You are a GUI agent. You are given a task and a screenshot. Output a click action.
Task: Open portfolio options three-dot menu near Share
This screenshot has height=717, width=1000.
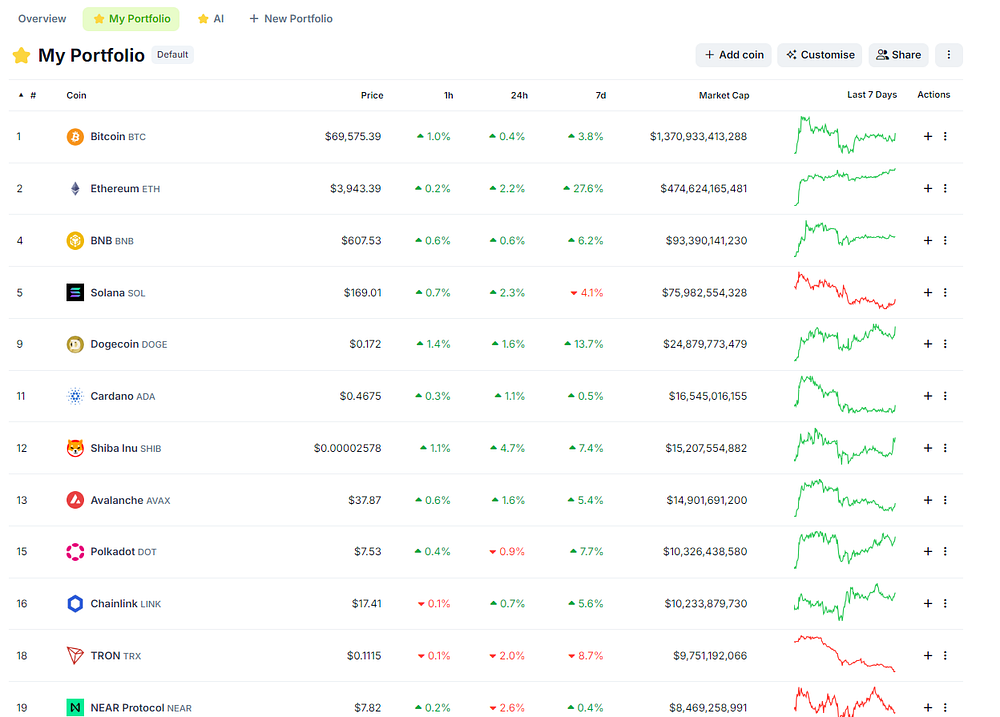tap(949, 55)
